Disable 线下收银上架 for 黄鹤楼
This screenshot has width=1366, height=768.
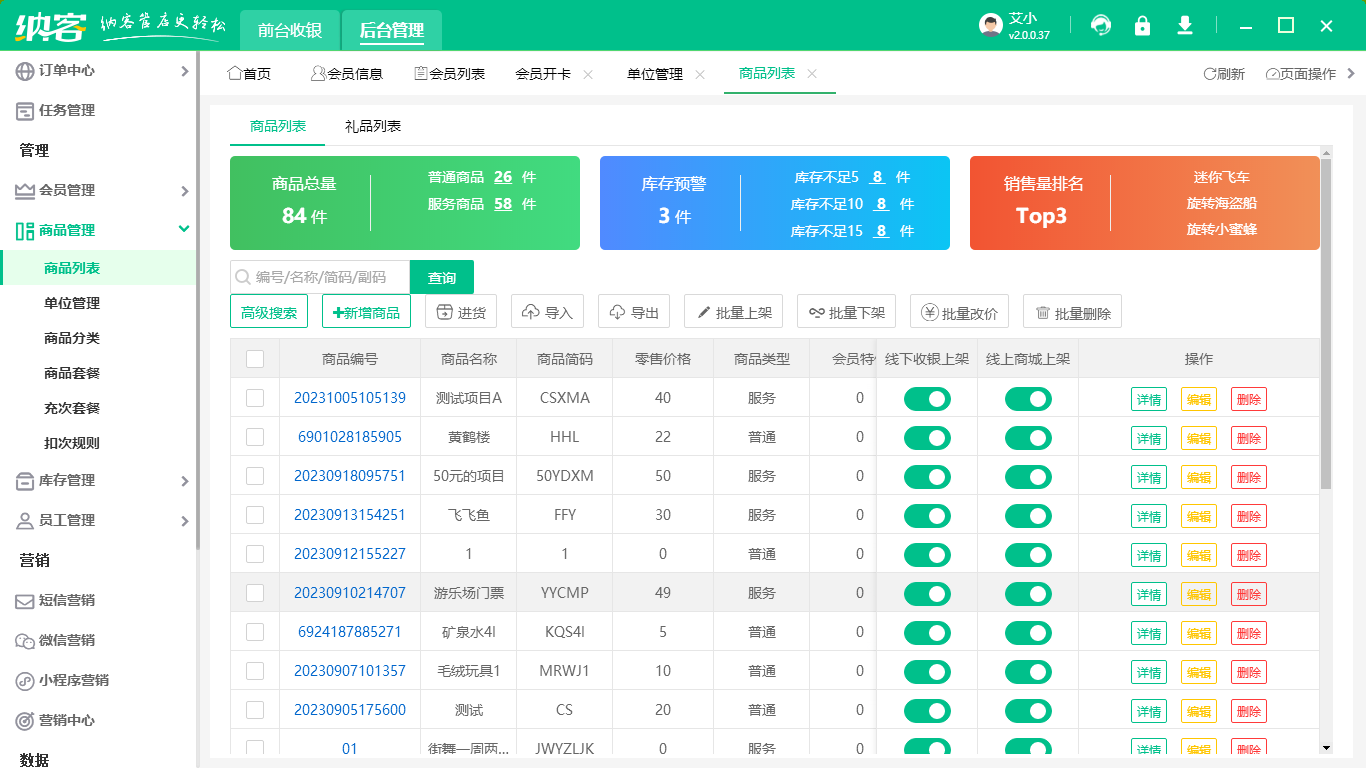pyautogui.click(x=927, y=437)
